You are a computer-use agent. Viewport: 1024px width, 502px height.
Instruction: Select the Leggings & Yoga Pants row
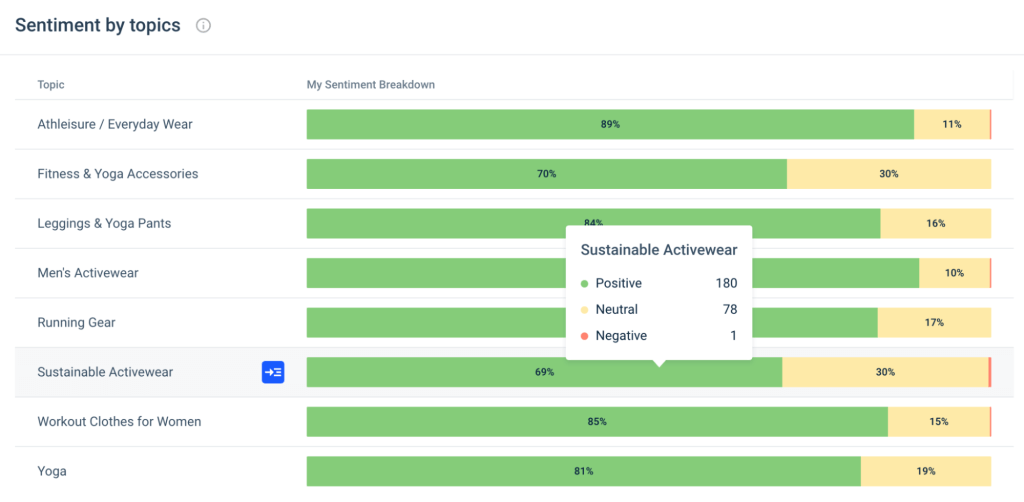(x=104, y=223)
